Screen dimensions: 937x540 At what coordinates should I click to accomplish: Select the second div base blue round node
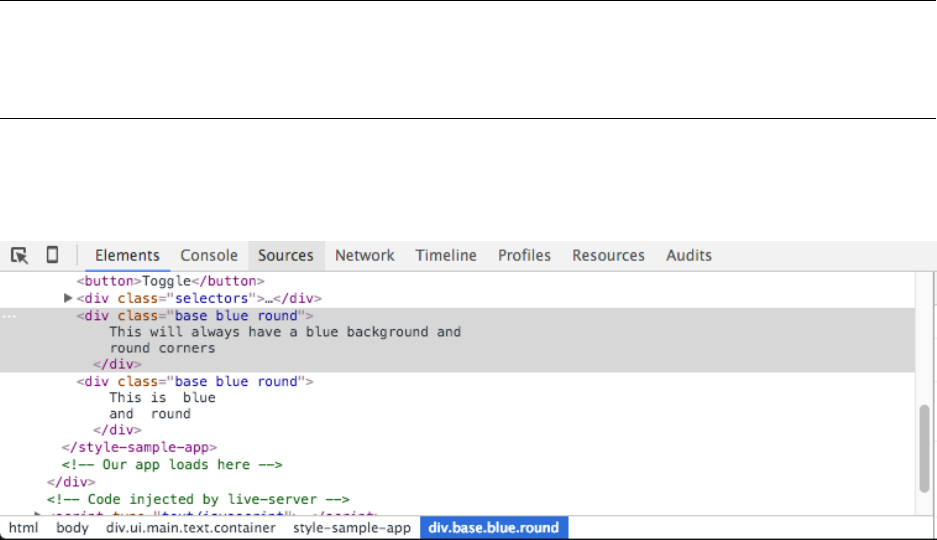coord(195,381)
